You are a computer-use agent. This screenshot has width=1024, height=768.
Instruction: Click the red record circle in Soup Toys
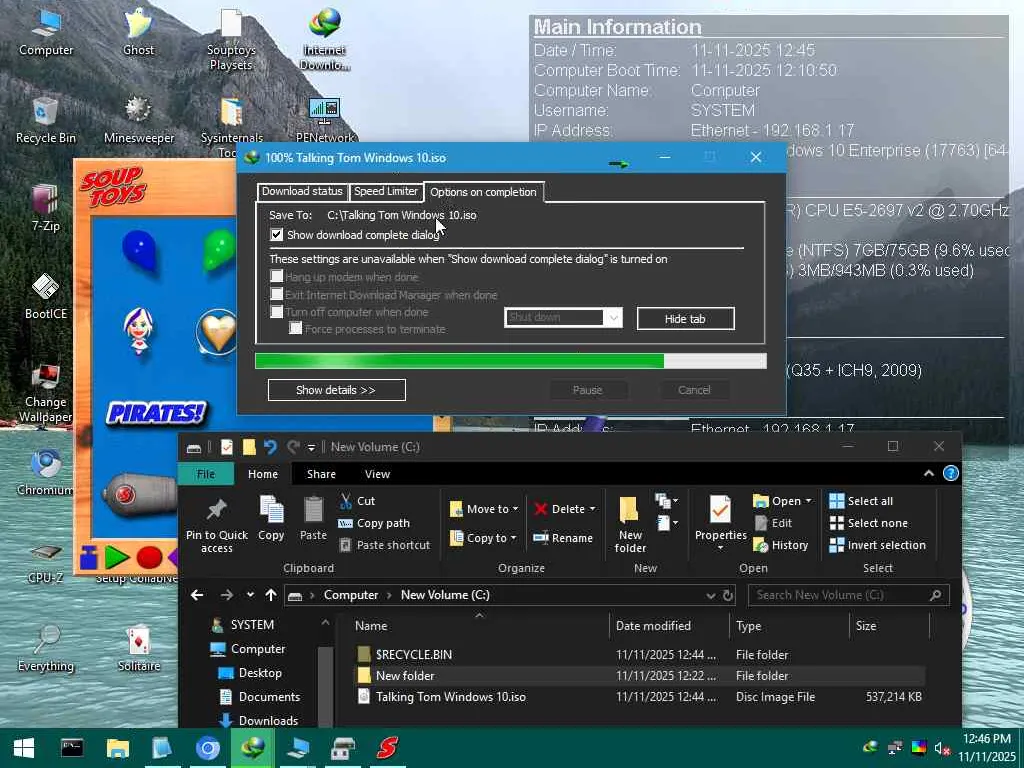pos(149,558)
